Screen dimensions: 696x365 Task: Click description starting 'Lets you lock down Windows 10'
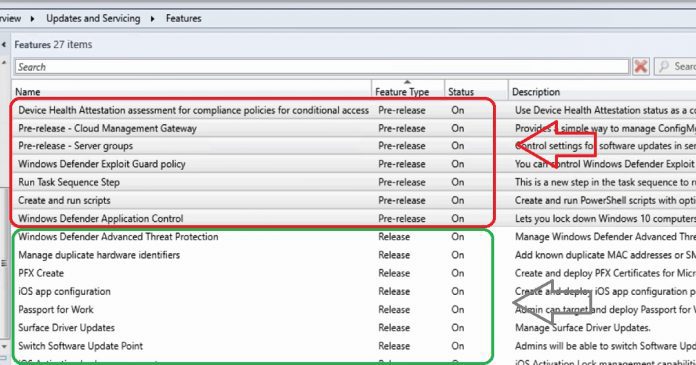pos(605,218)
